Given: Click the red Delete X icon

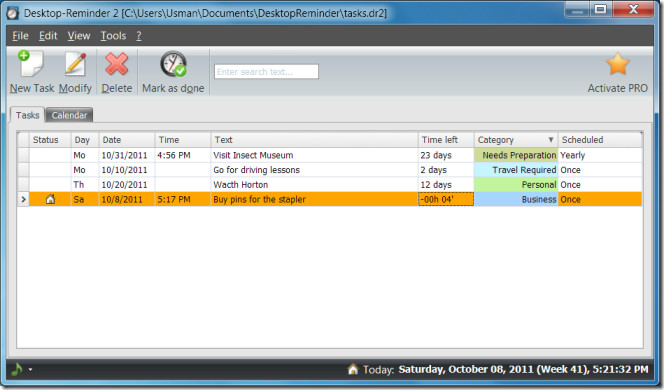Looking at the screenshot, I should (x=116, y=64).
